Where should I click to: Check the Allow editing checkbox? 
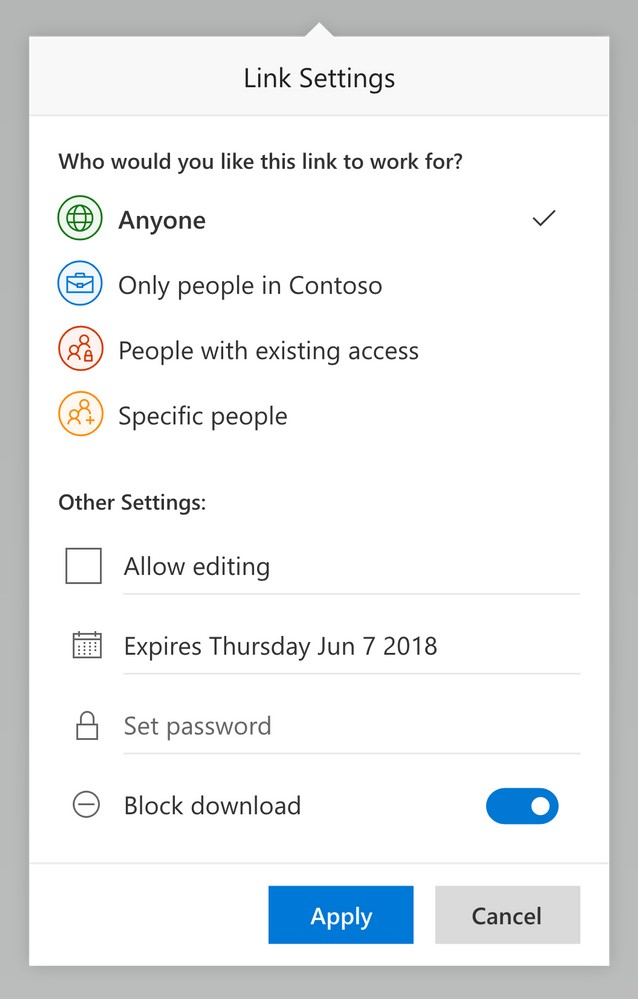(x=83, y=566)
